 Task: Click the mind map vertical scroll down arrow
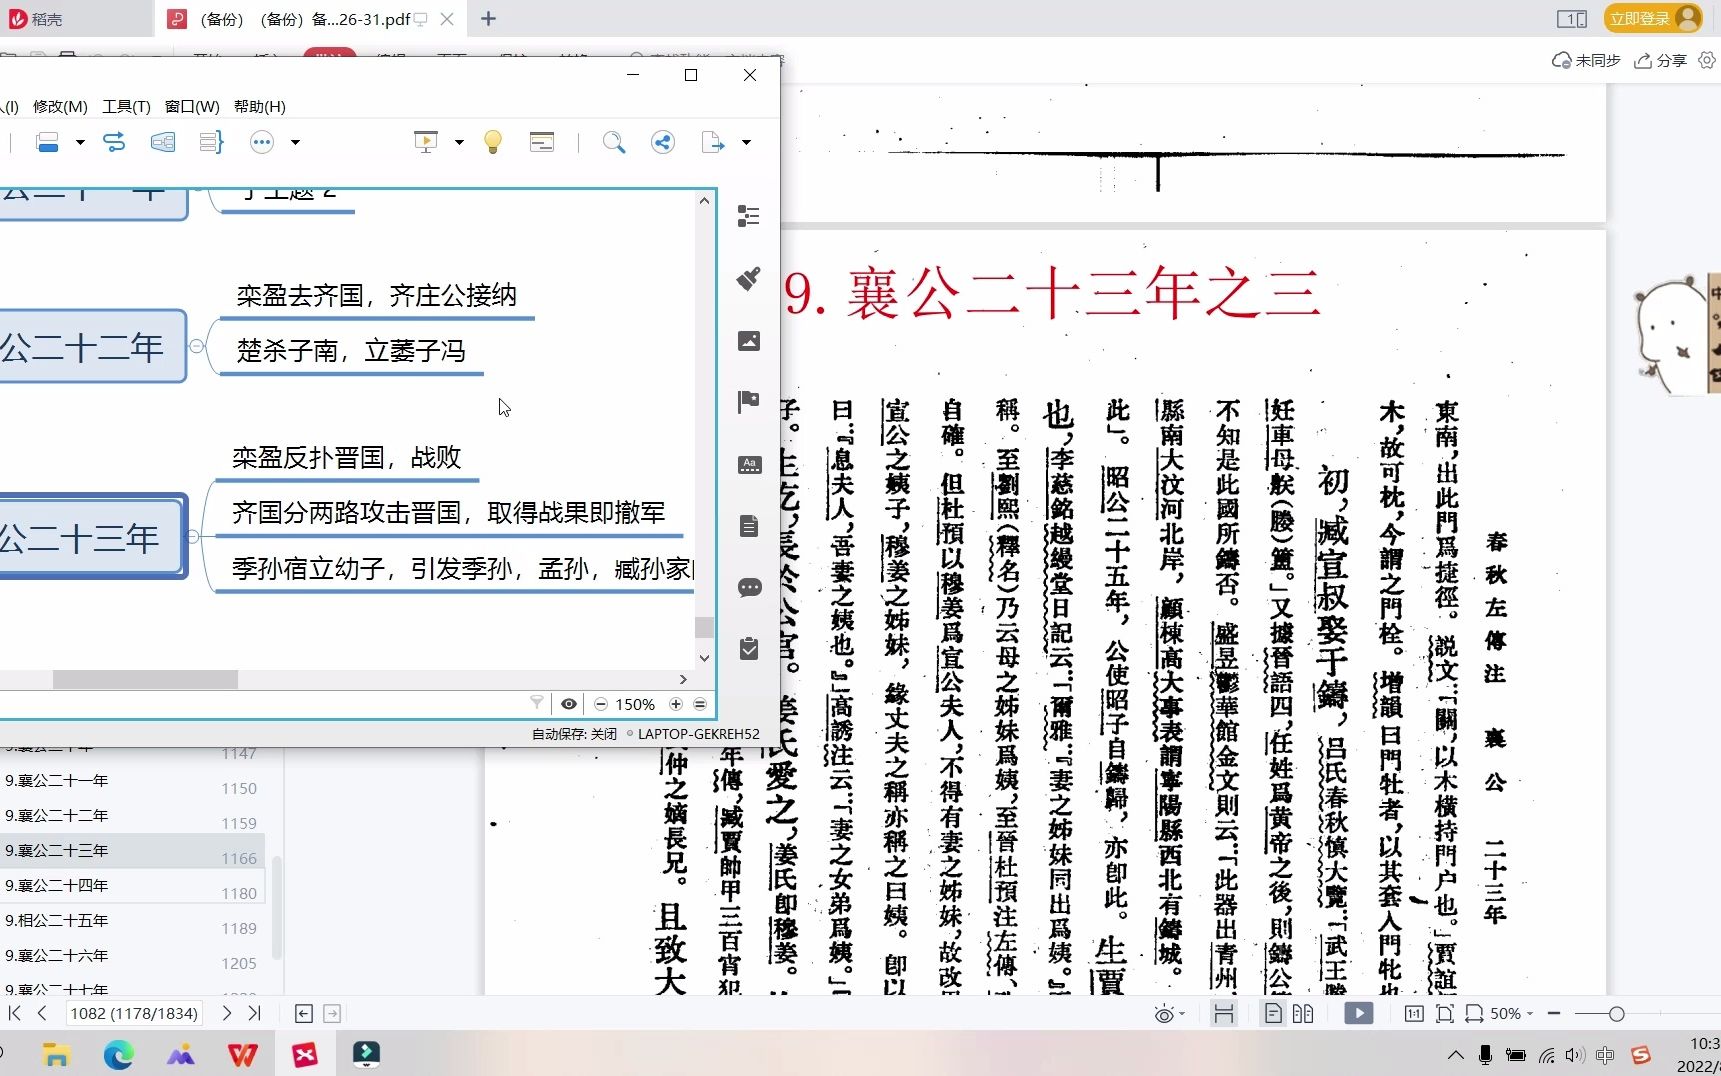(704, 658)
